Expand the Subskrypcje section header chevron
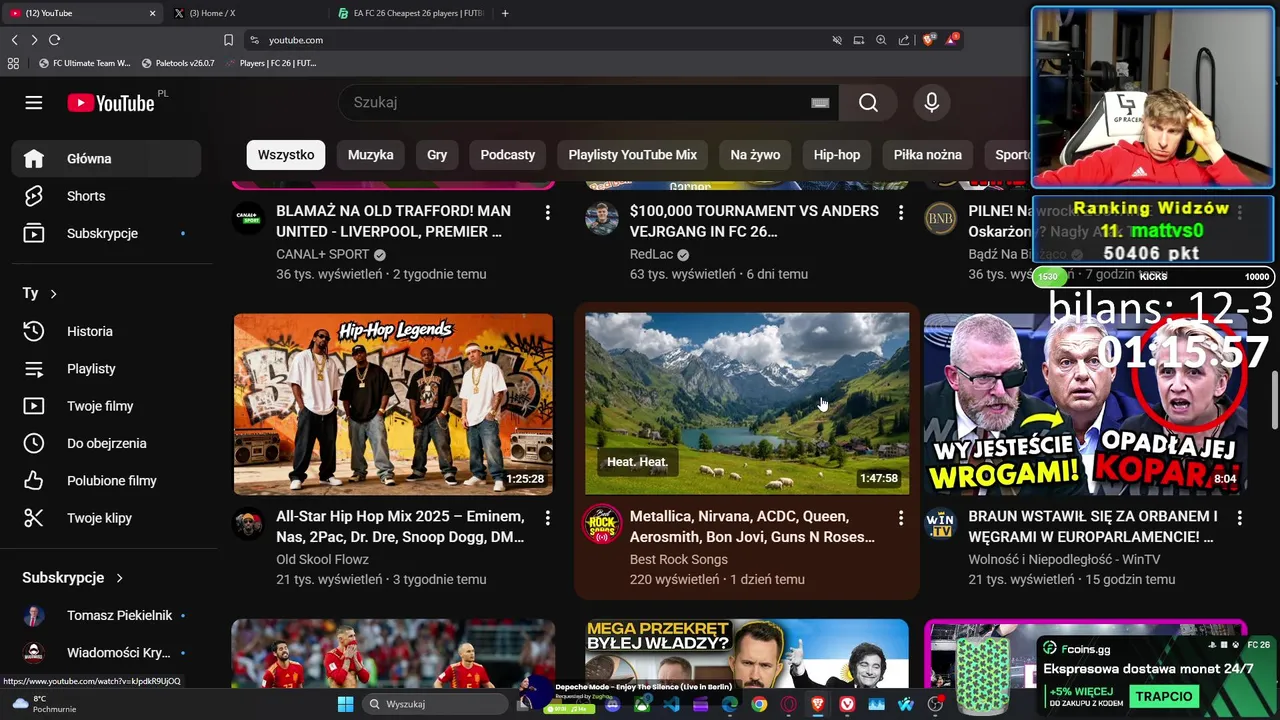 119,578
